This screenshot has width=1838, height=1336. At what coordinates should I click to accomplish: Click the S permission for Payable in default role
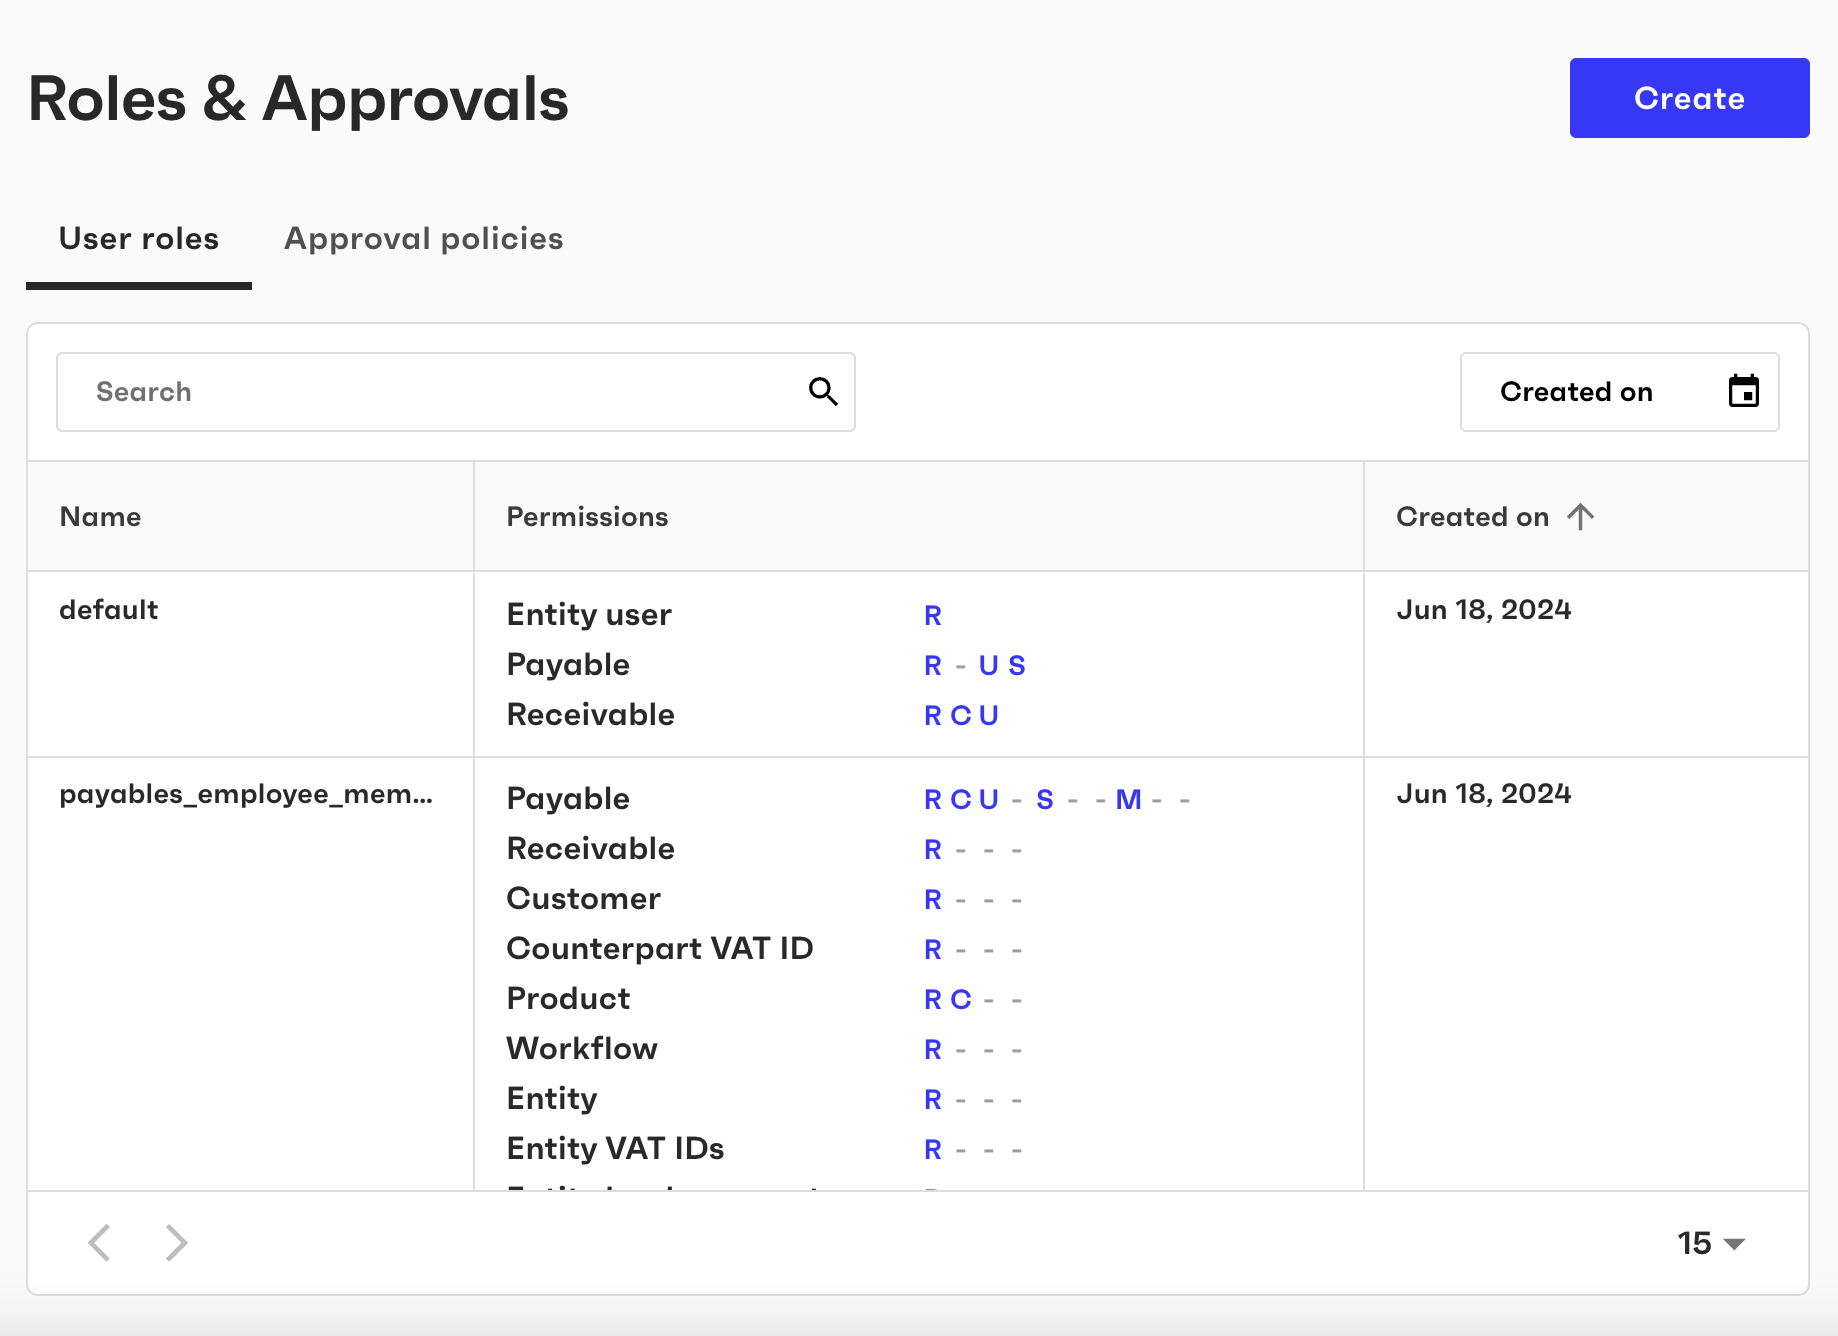pos(1017,664)
